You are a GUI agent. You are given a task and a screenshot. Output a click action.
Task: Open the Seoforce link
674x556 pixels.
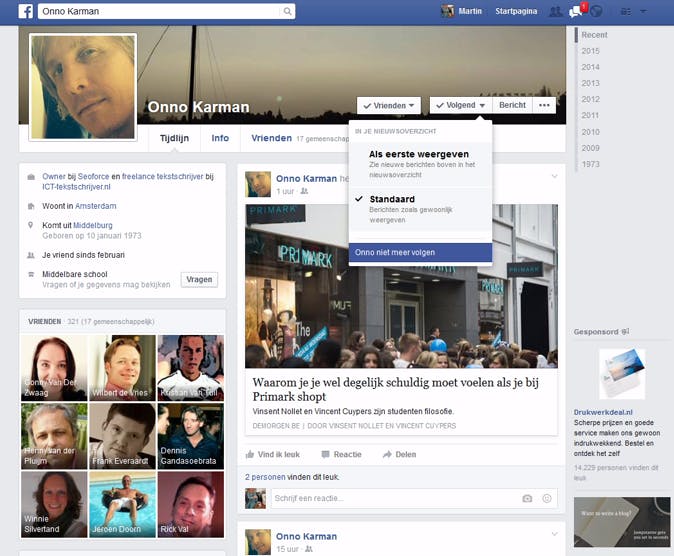[93, 176]
